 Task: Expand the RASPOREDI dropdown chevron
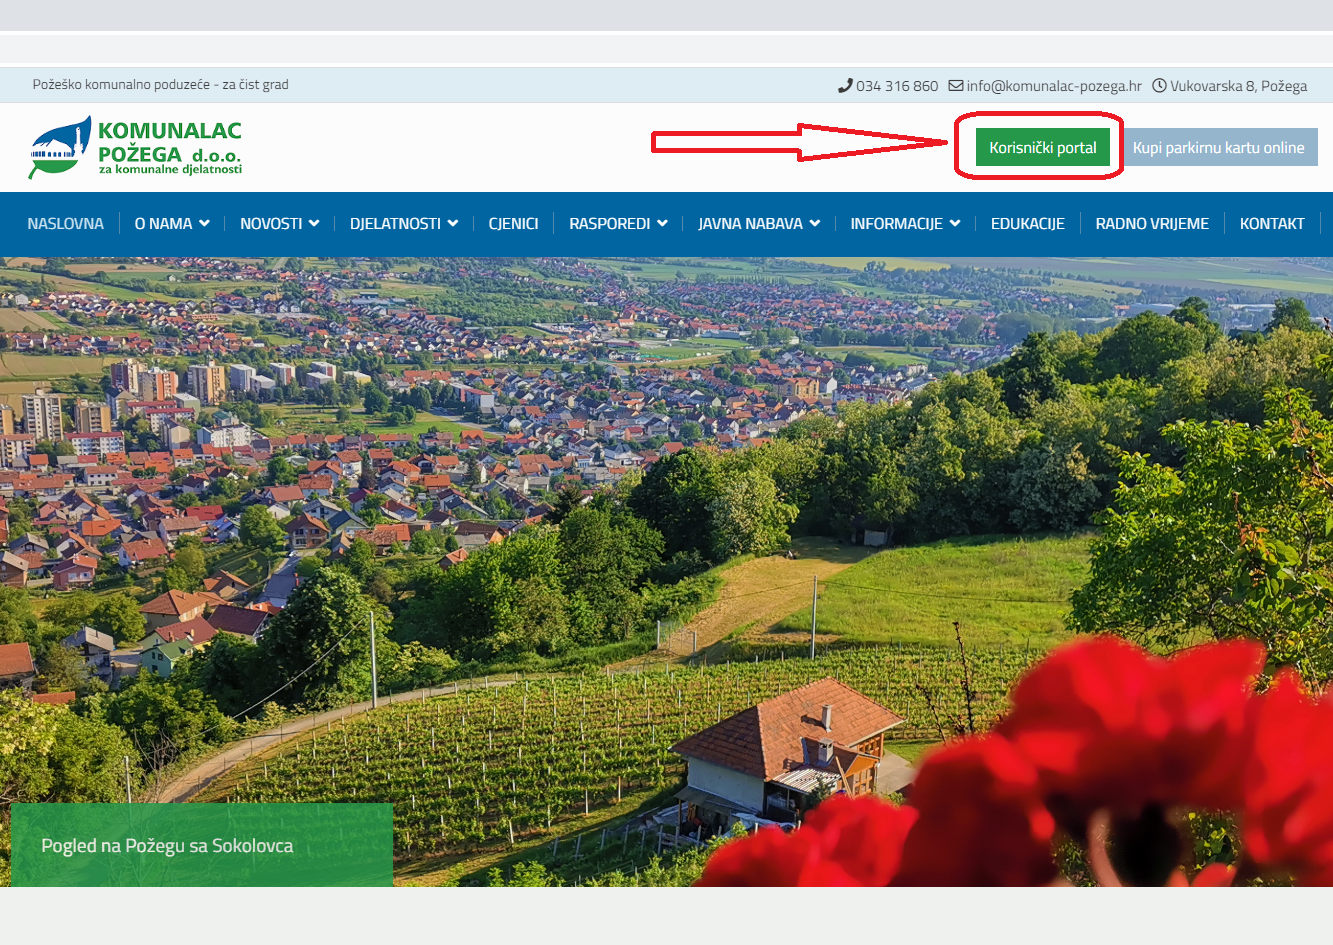[x=662, y=224]
